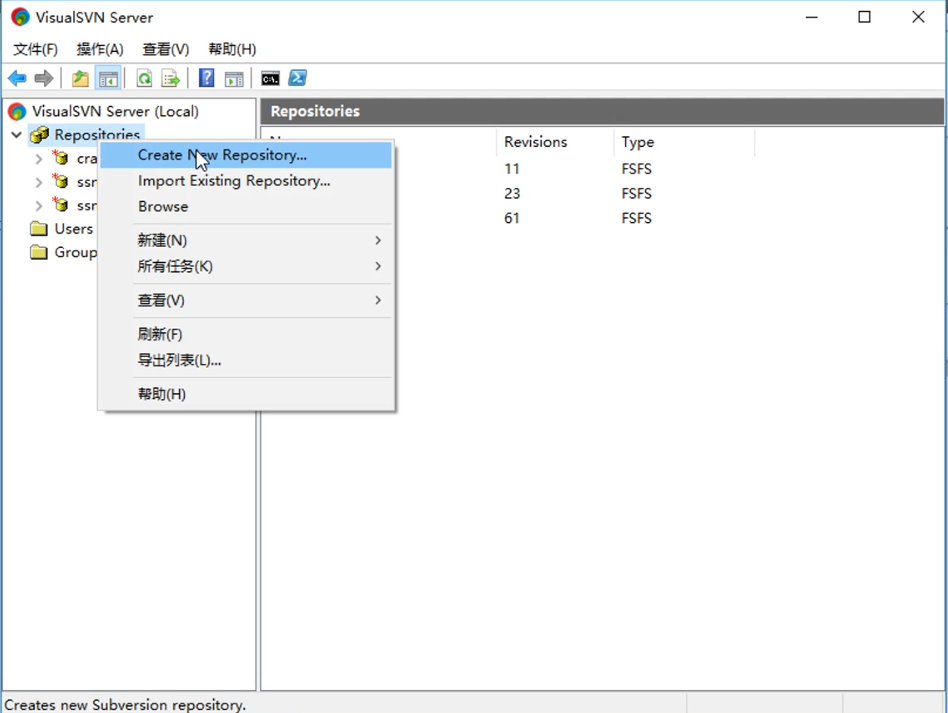Viewport: 948px width, 713px height.
Task: Click the status bar text 'Creates new Subversion repository.'
Action: (125, 705)
